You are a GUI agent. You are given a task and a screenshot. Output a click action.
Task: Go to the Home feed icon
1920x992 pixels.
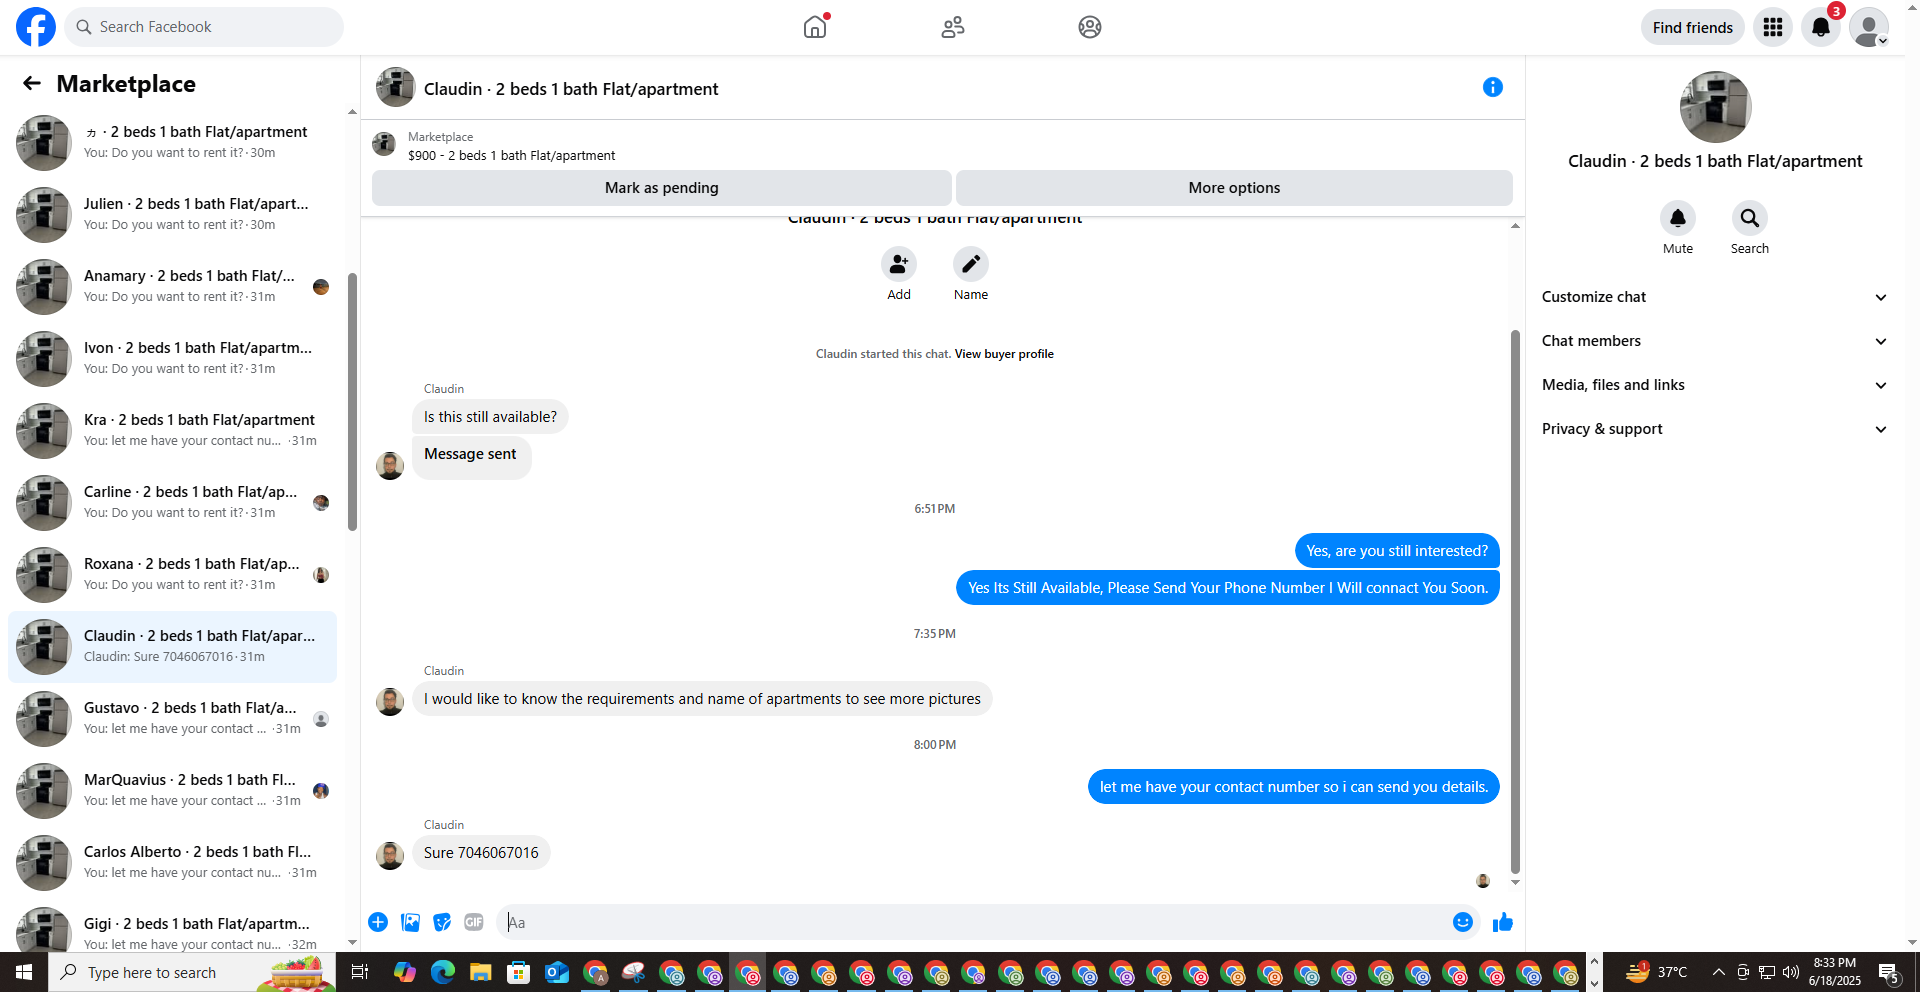point(815,27)
